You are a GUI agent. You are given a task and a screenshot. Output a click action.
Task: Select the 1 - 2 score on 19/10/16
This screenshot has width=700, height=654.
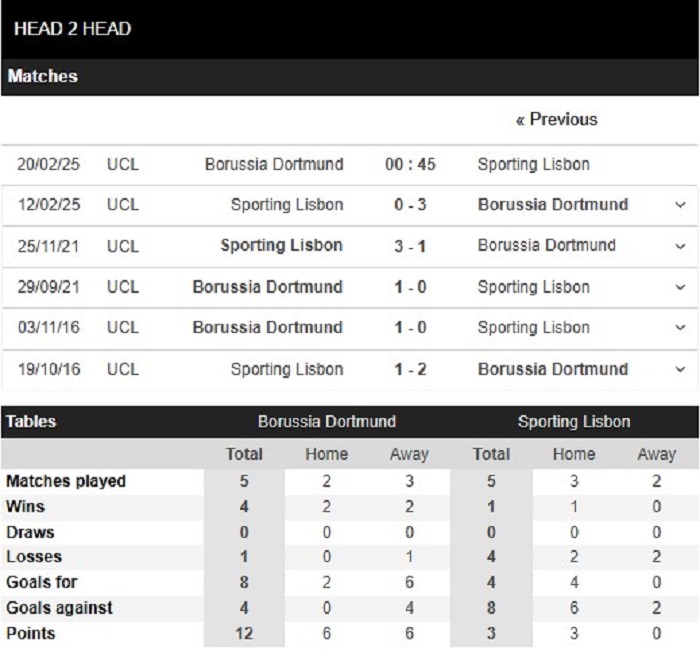410,369
